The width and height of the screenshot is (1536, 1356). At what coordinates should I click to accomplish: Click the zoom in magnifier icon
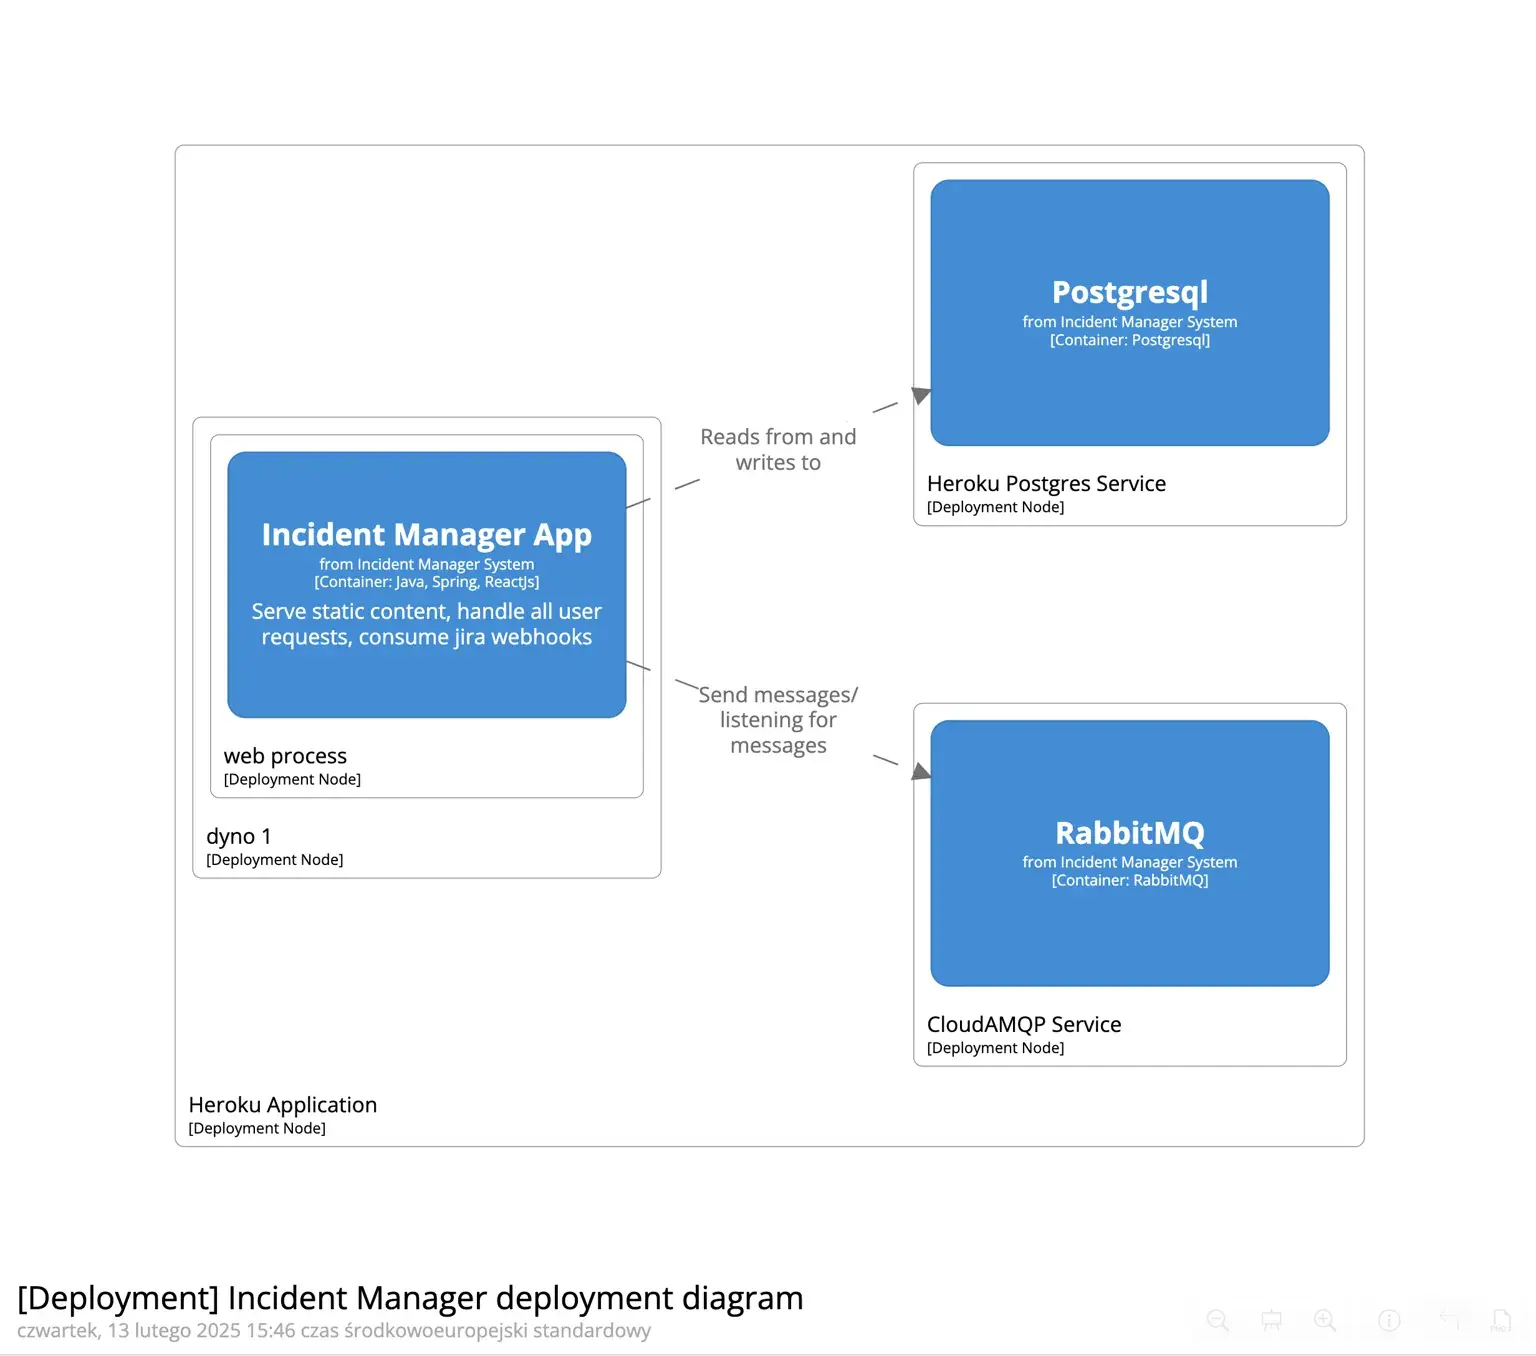point(1325,1320)
